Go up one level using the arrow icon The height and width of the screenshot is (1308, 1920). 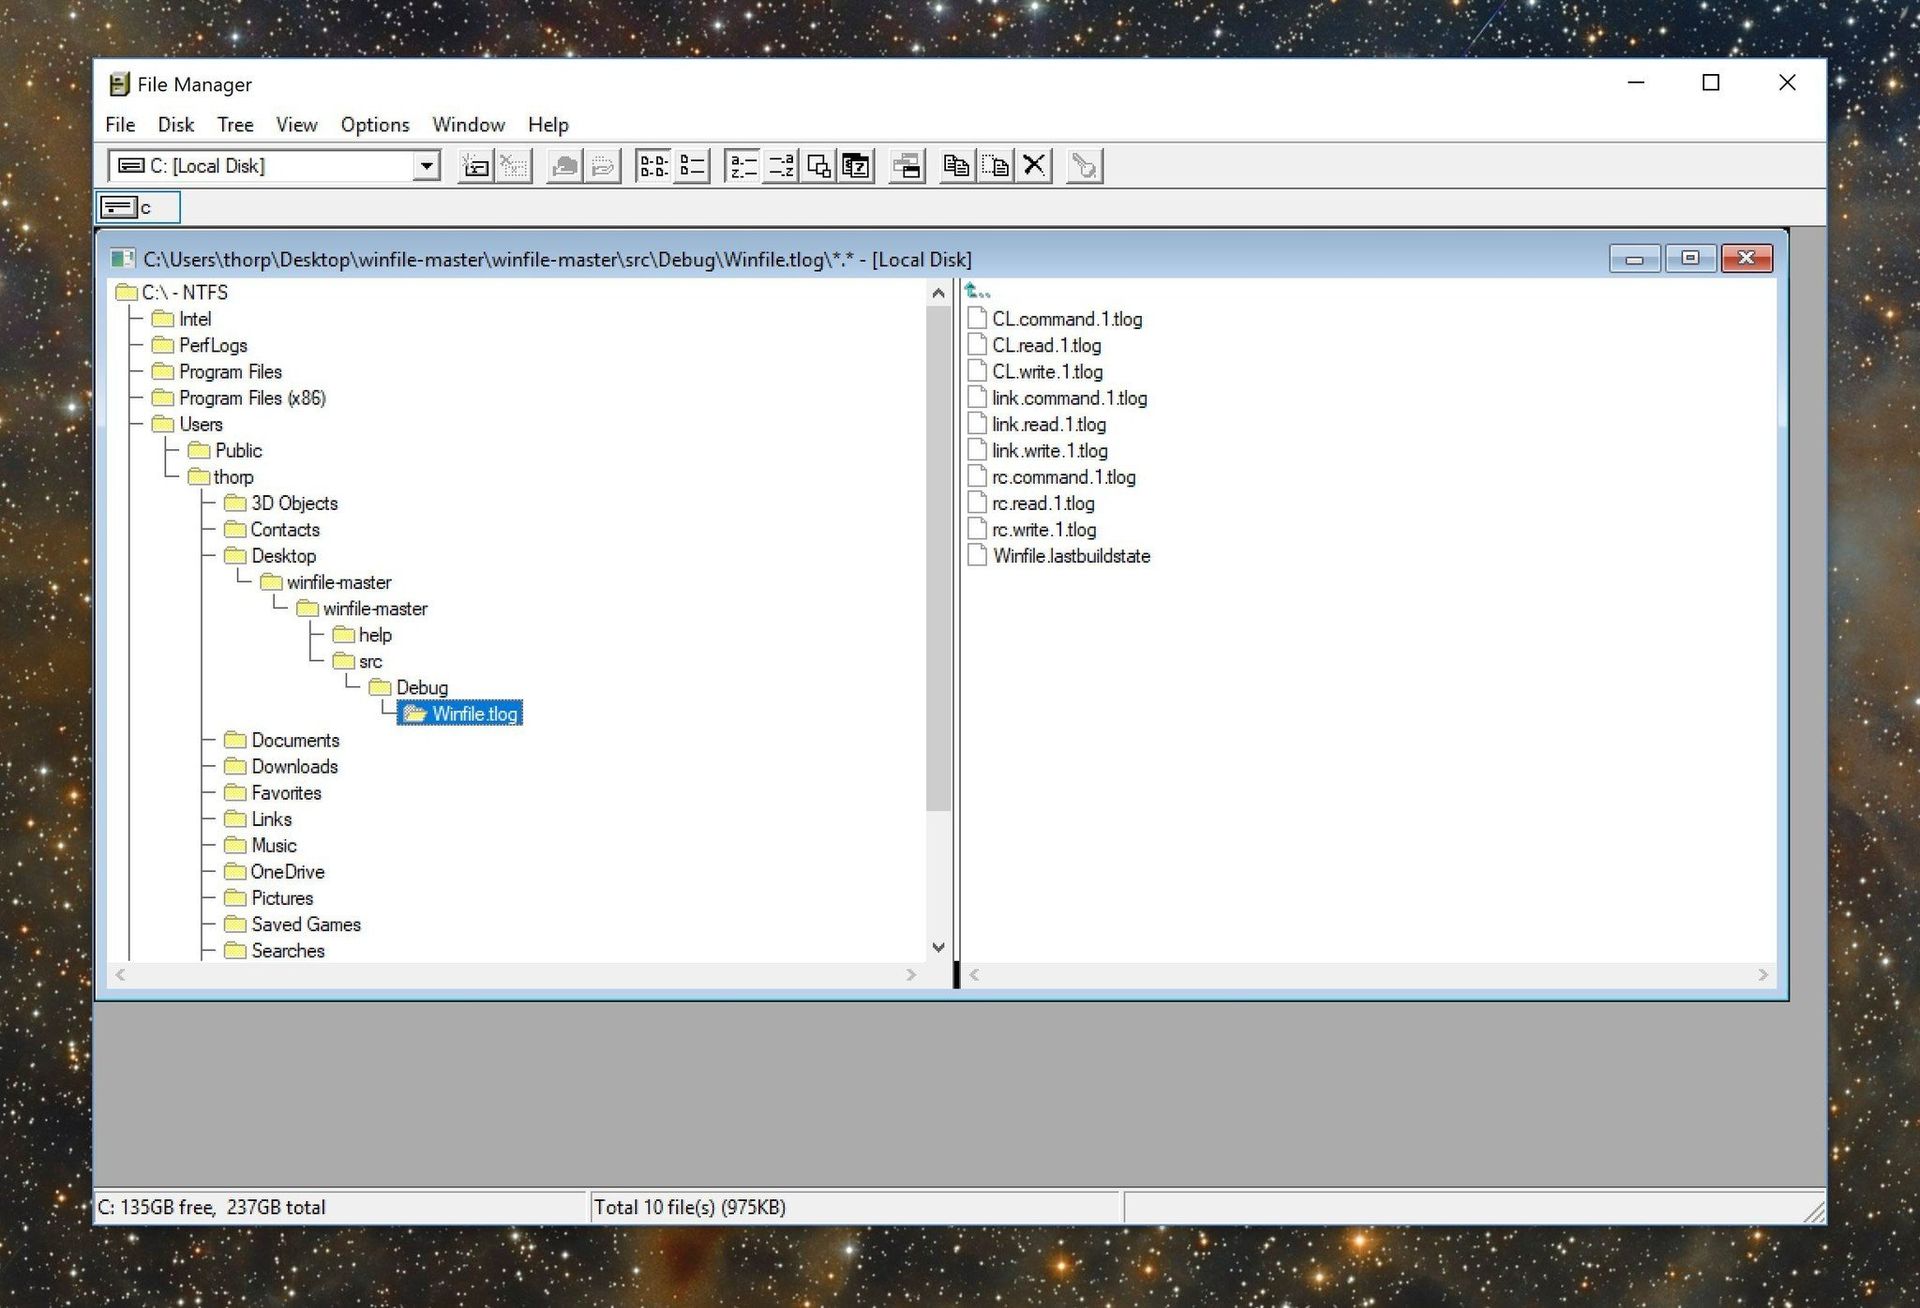[x=978, y=291]
